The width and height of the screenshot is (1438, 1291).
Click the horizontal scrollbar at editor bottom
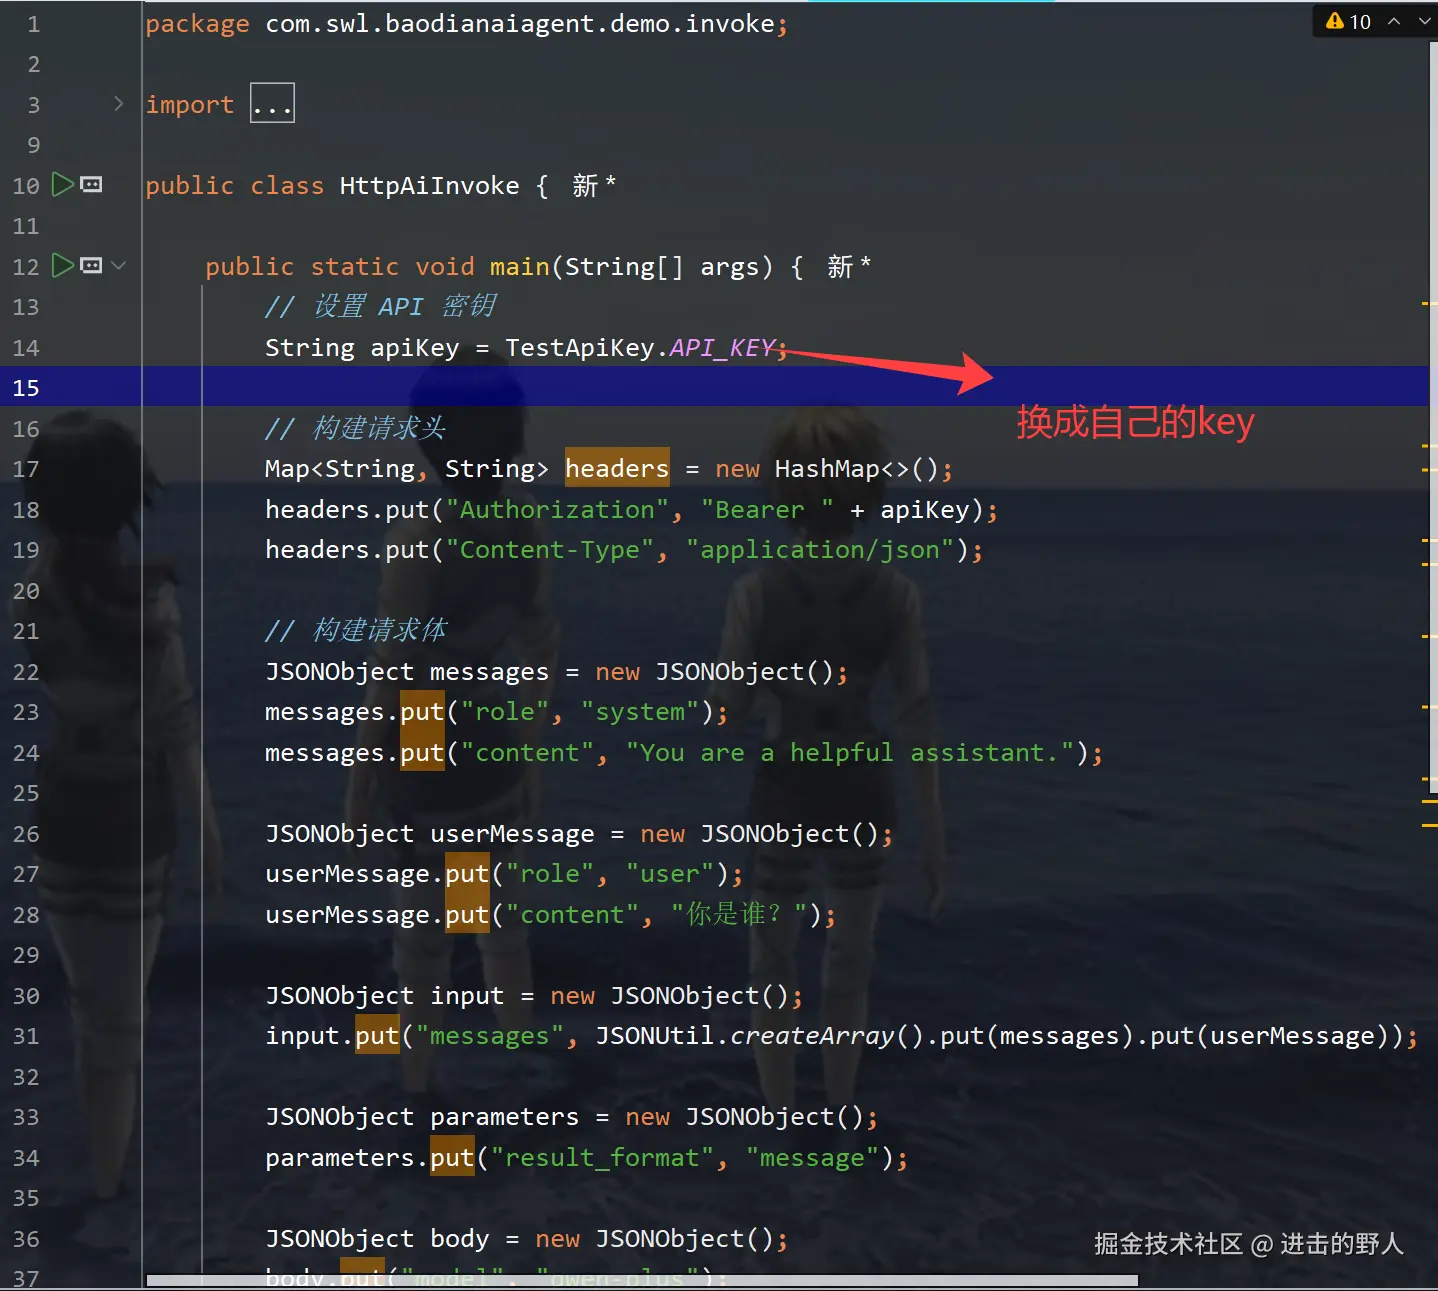pyautogui.click(x=642, y=1280)
